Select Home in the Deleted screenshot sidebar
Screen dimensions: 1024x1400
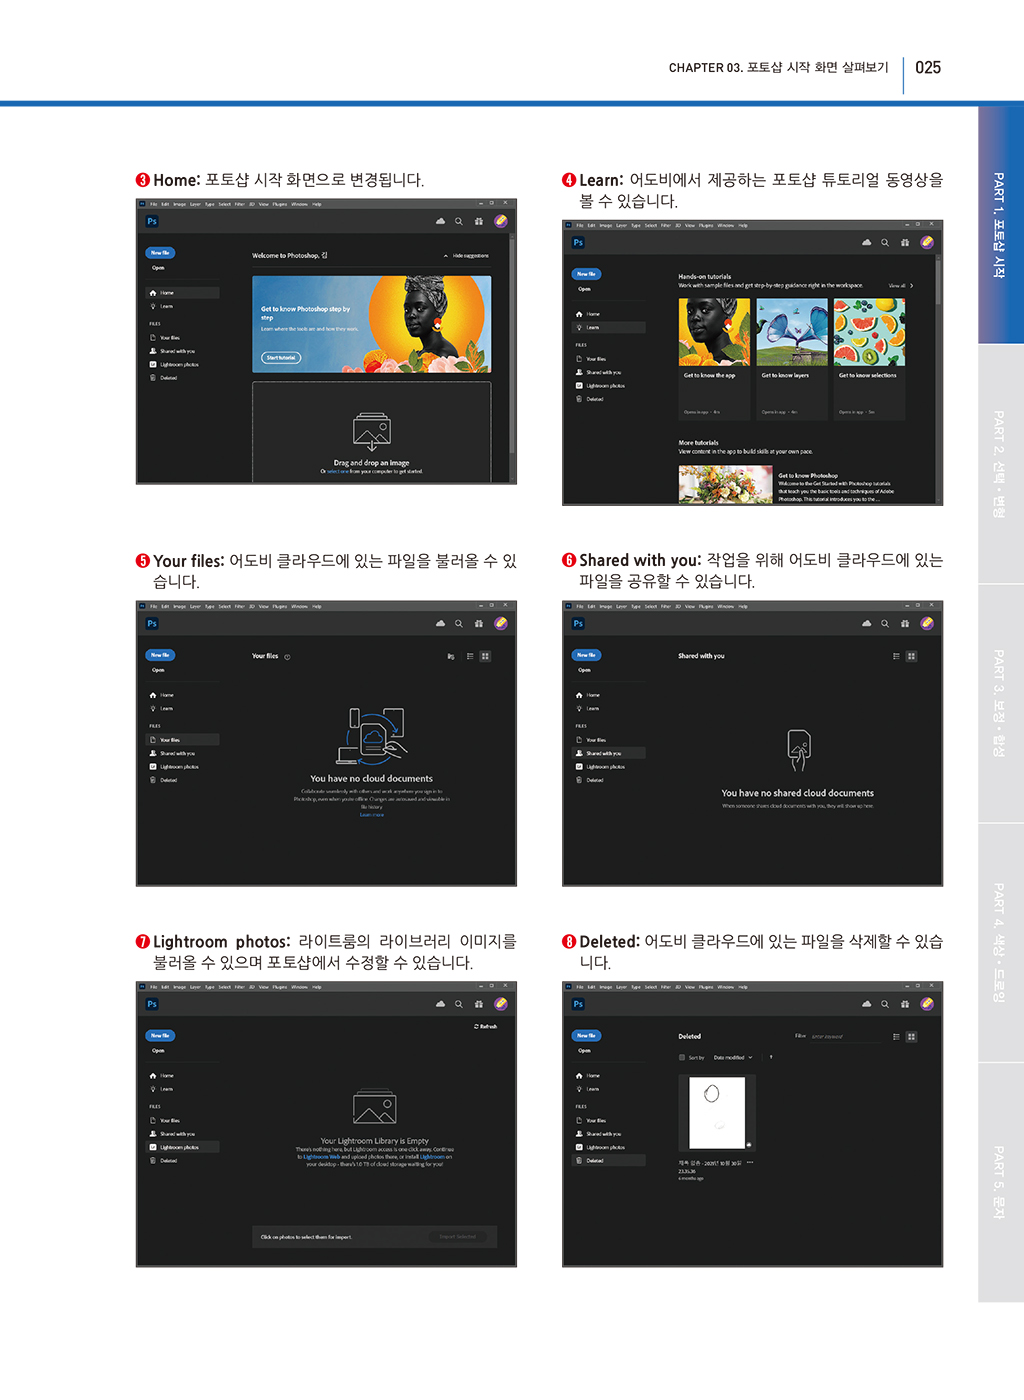point(609,1076)
